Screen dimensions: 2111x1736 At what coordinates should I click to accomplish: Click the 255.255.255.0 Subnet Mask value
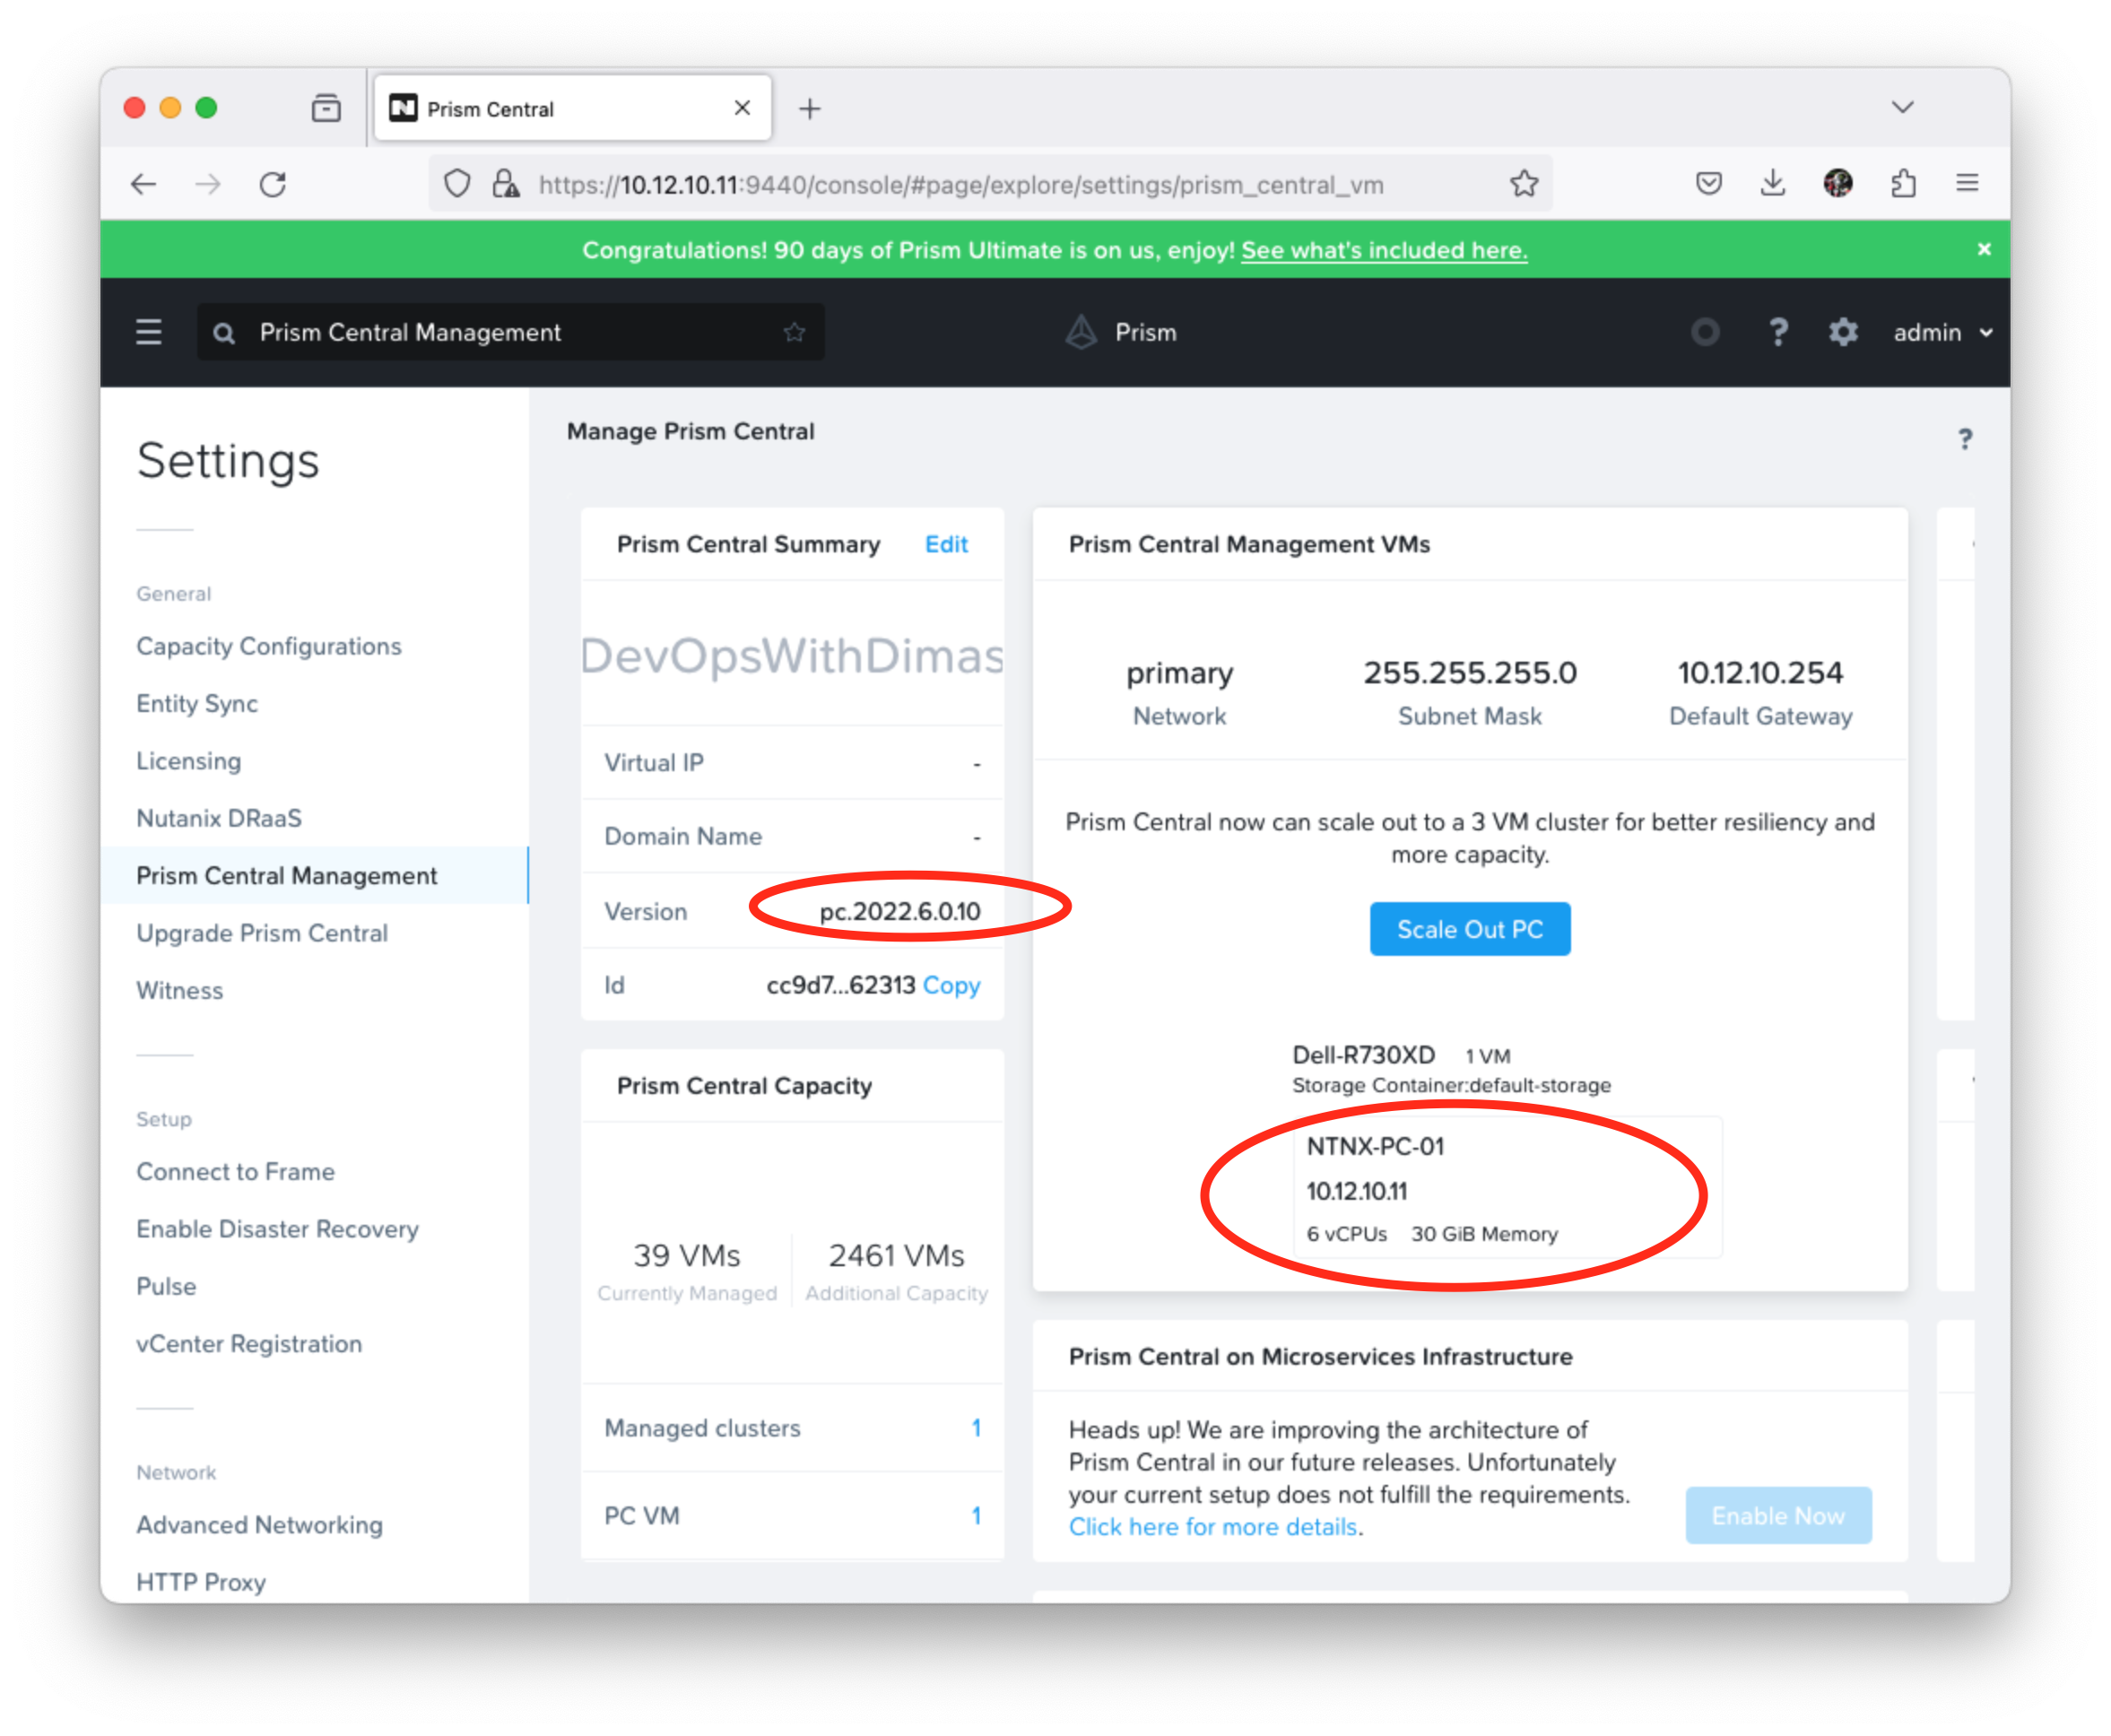(x=1470, y=673)
